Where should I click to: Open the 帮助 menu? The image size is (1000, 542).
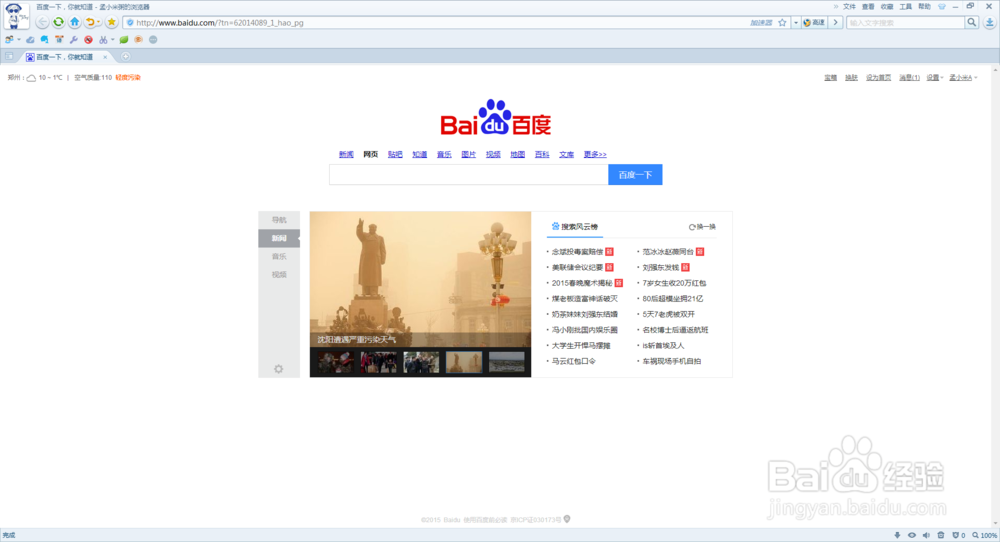[924, 6]
